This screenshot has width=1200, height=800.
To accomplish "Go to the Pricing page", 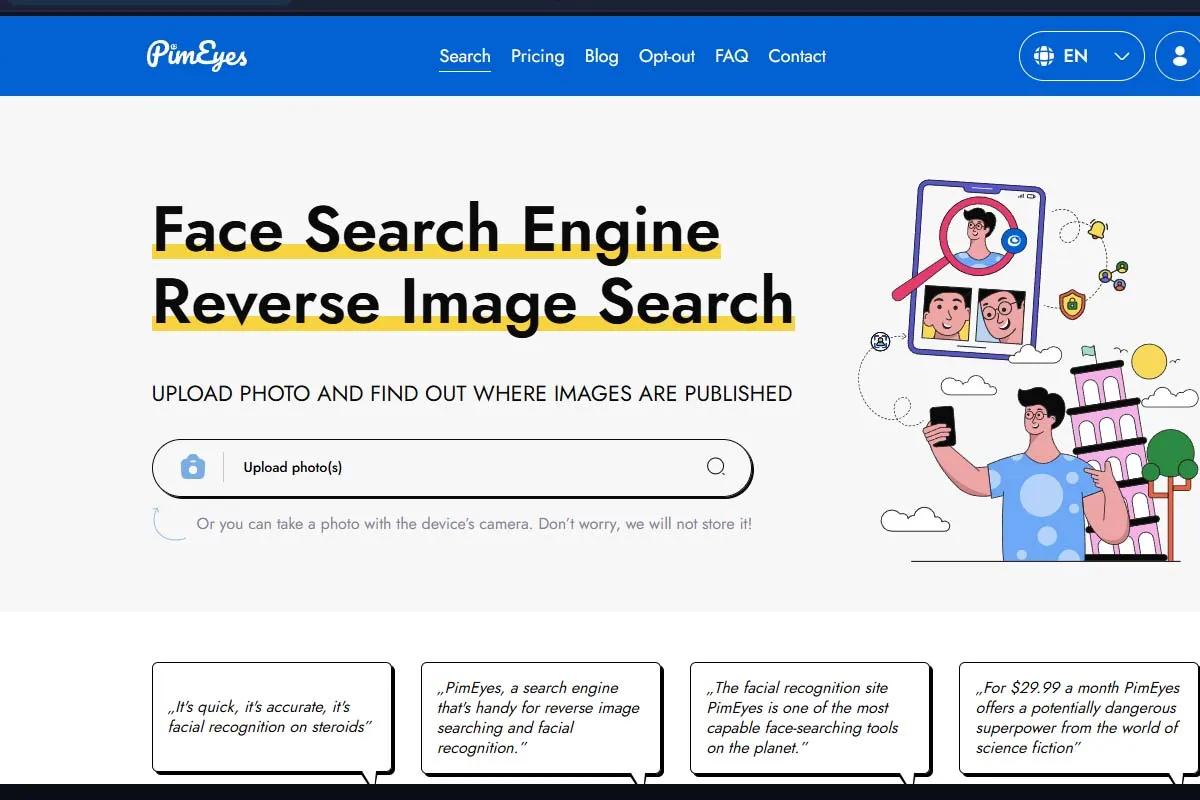I will (x=537, y=56).
